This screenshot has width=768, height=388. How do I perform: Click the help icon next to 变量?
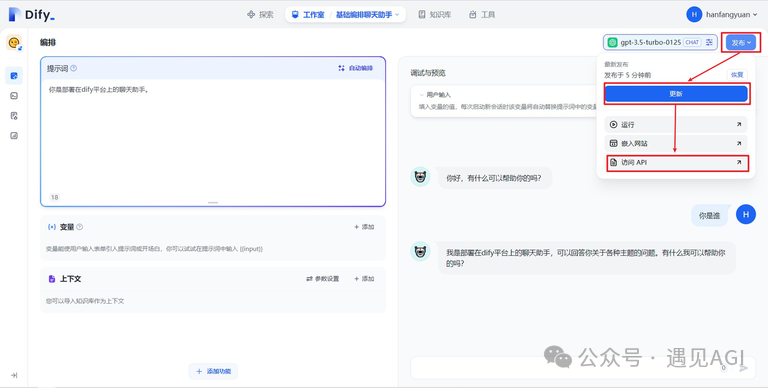coord(79,227)
